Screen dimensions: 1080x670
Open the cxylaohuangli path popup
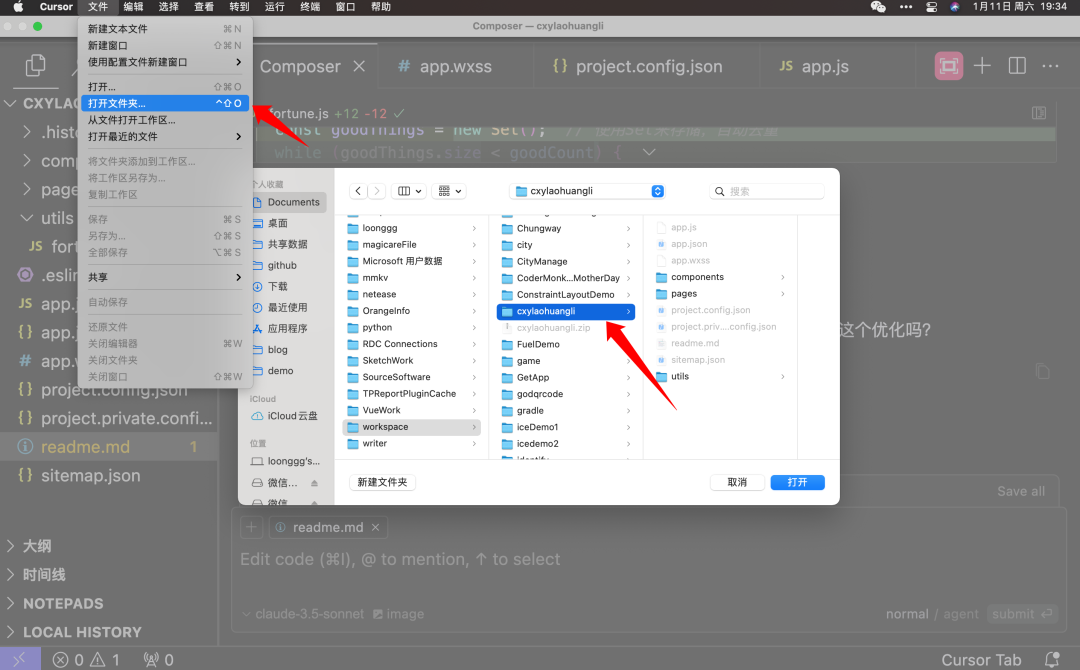[587, 191]
